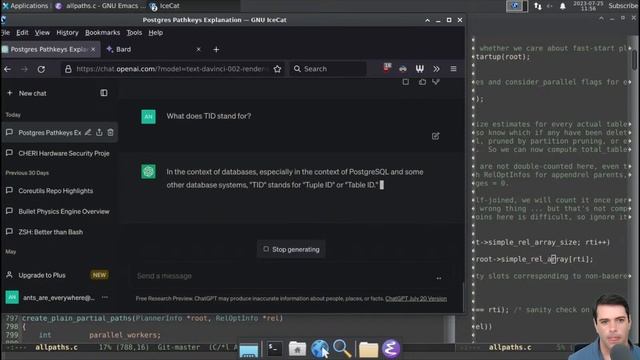Edit the TID question message
Image resolution: width=640 pixels, height=360 pixels.
click(x=436, y=136)
